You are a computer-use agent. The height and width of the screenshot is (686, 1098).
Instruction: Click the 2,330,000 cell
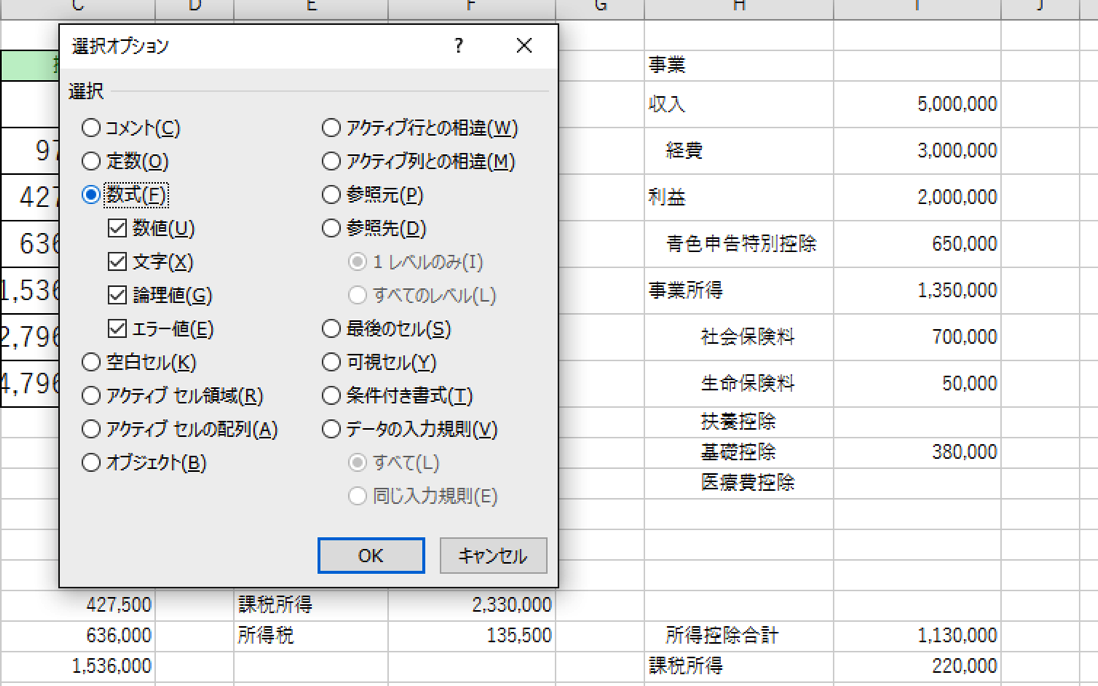pyautogui.click(x=472, y=605)
